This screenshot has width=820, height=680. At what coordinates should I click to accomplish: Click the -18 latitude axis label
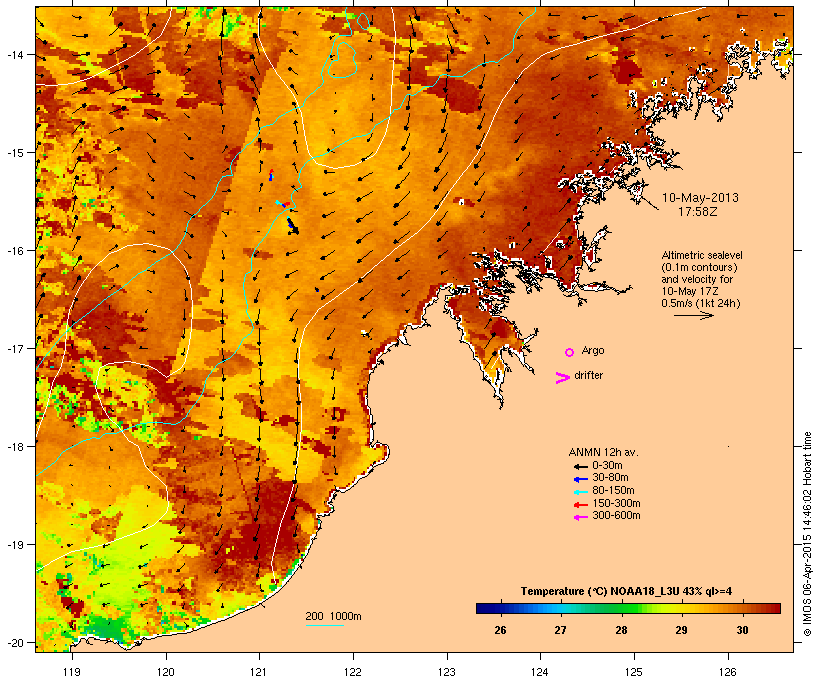14,446
